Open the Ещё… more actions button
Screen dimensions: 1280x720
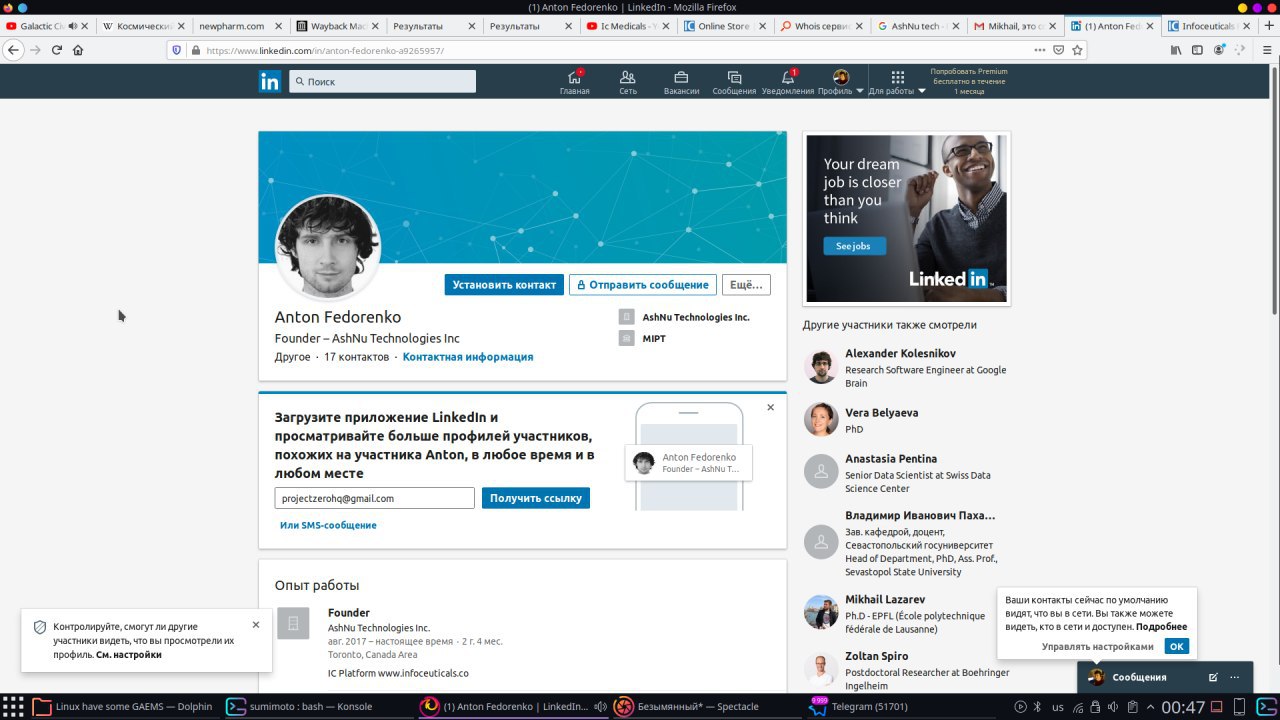[746, 285]
